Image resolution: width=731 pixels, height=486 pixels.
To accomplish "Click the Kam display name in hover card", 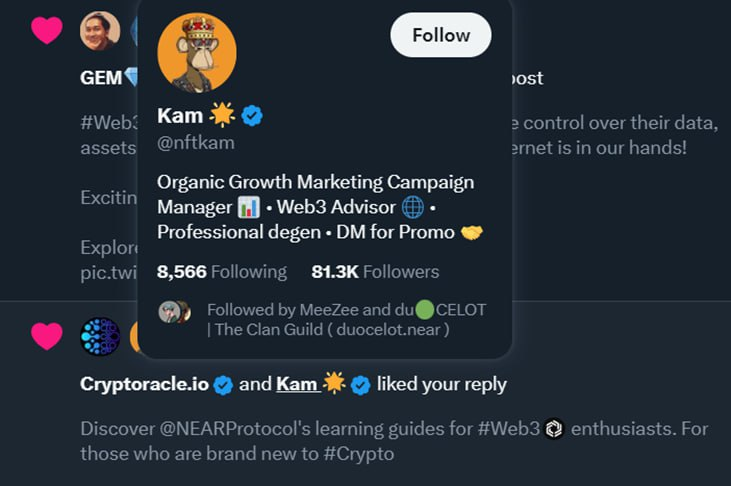I will click(x=180, y=116).
